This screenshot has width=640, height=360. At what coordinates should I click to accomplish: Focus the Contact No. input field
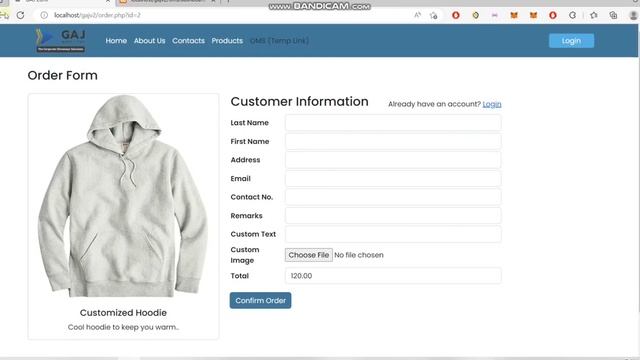[393, 197]
